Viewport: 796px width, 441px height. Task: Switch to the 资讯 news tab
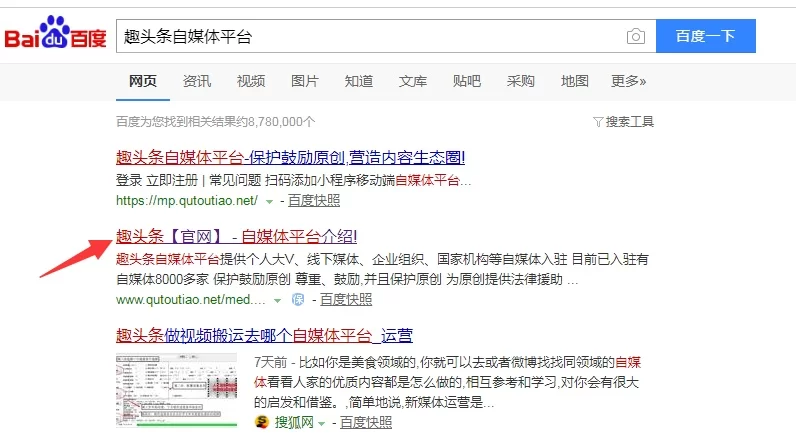[x=197, y=81]
